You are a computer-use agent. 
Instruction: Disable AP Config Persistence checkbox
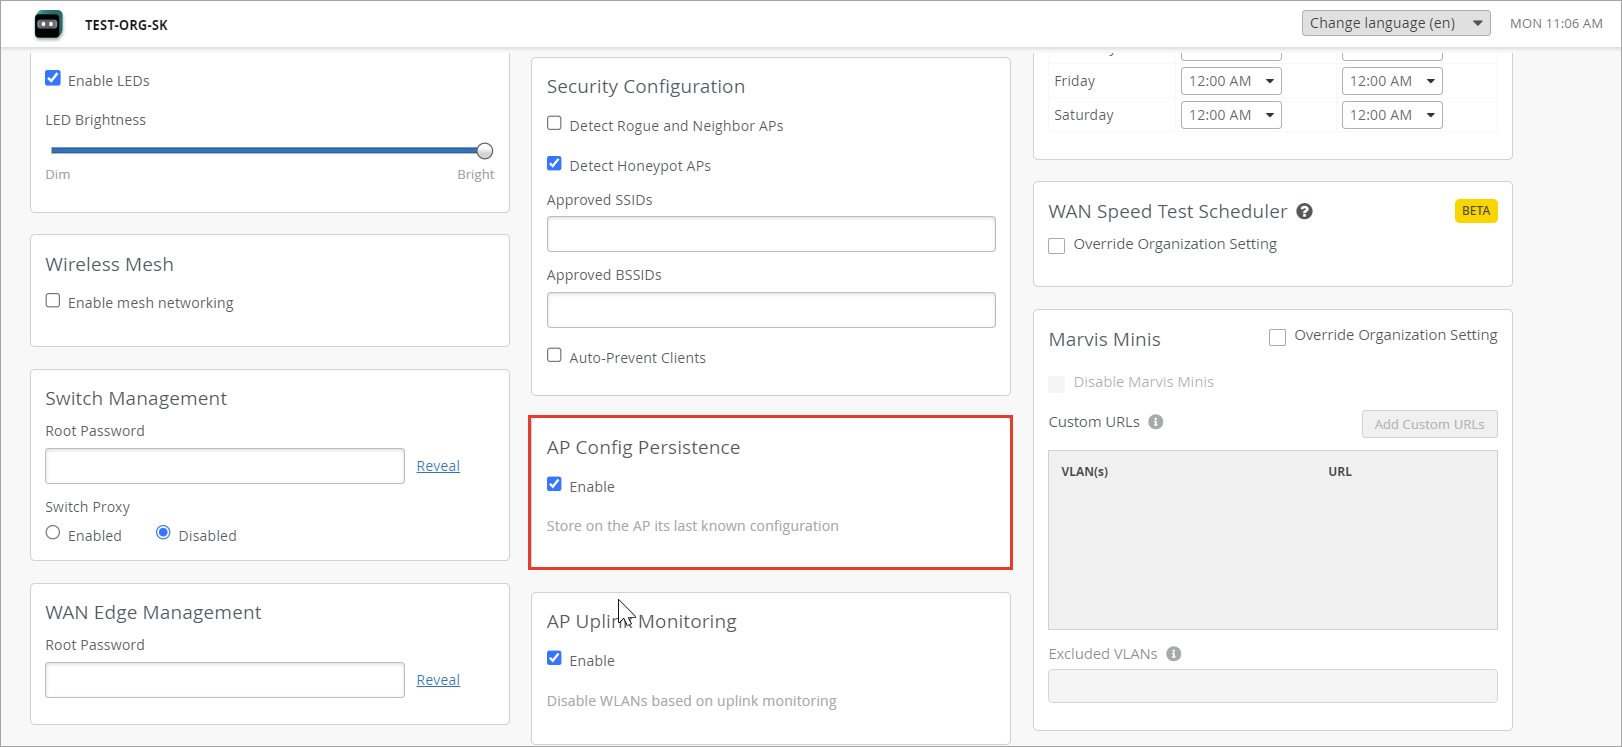554,484
